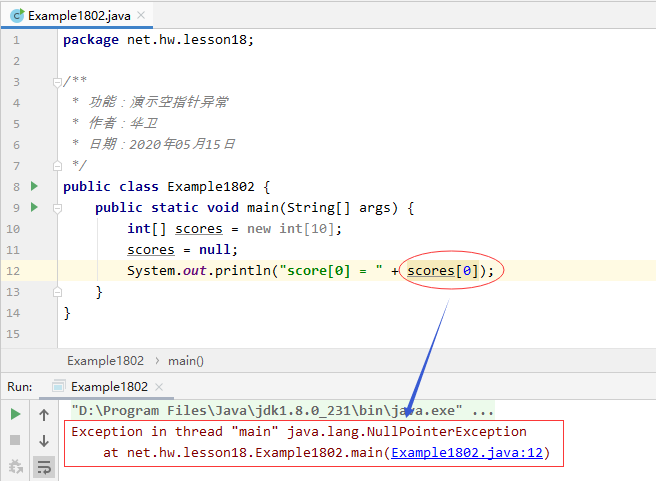This screenshot has height=481, width=656.
Task: Select the Example1802.java editor tab
Action: (x=77, y=16)
